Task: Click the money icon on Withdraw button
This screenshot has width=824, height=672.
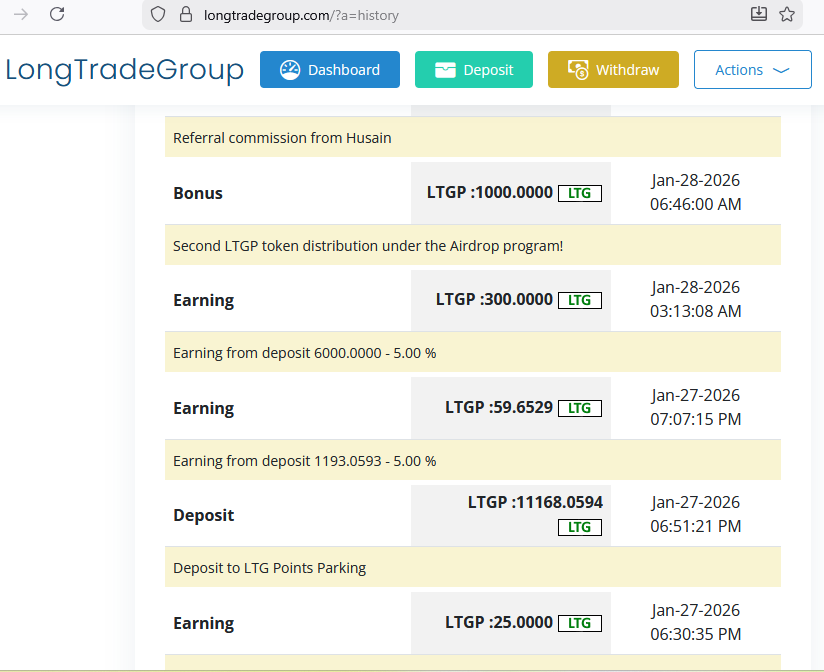Action: (x=578, y=70)
